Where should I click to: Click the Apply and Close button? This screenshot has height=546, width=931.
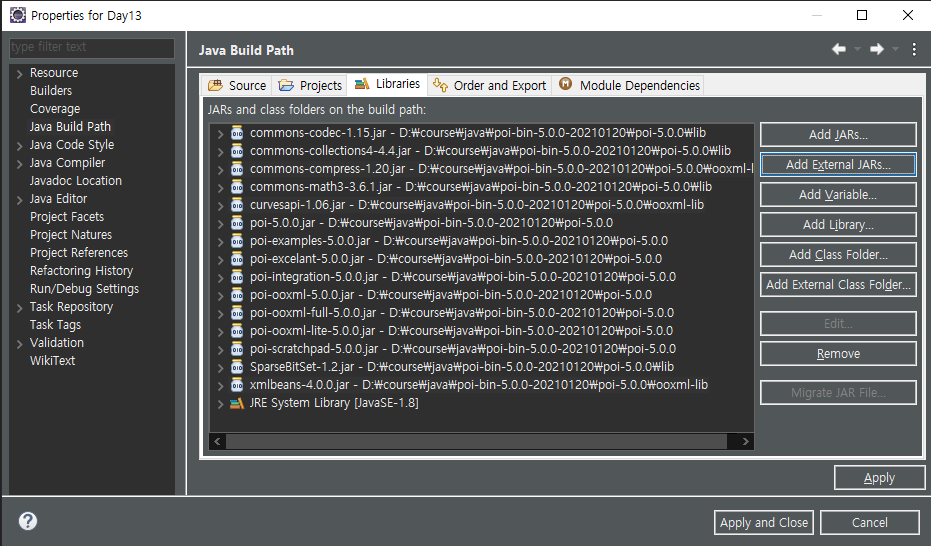coord(764,522)
